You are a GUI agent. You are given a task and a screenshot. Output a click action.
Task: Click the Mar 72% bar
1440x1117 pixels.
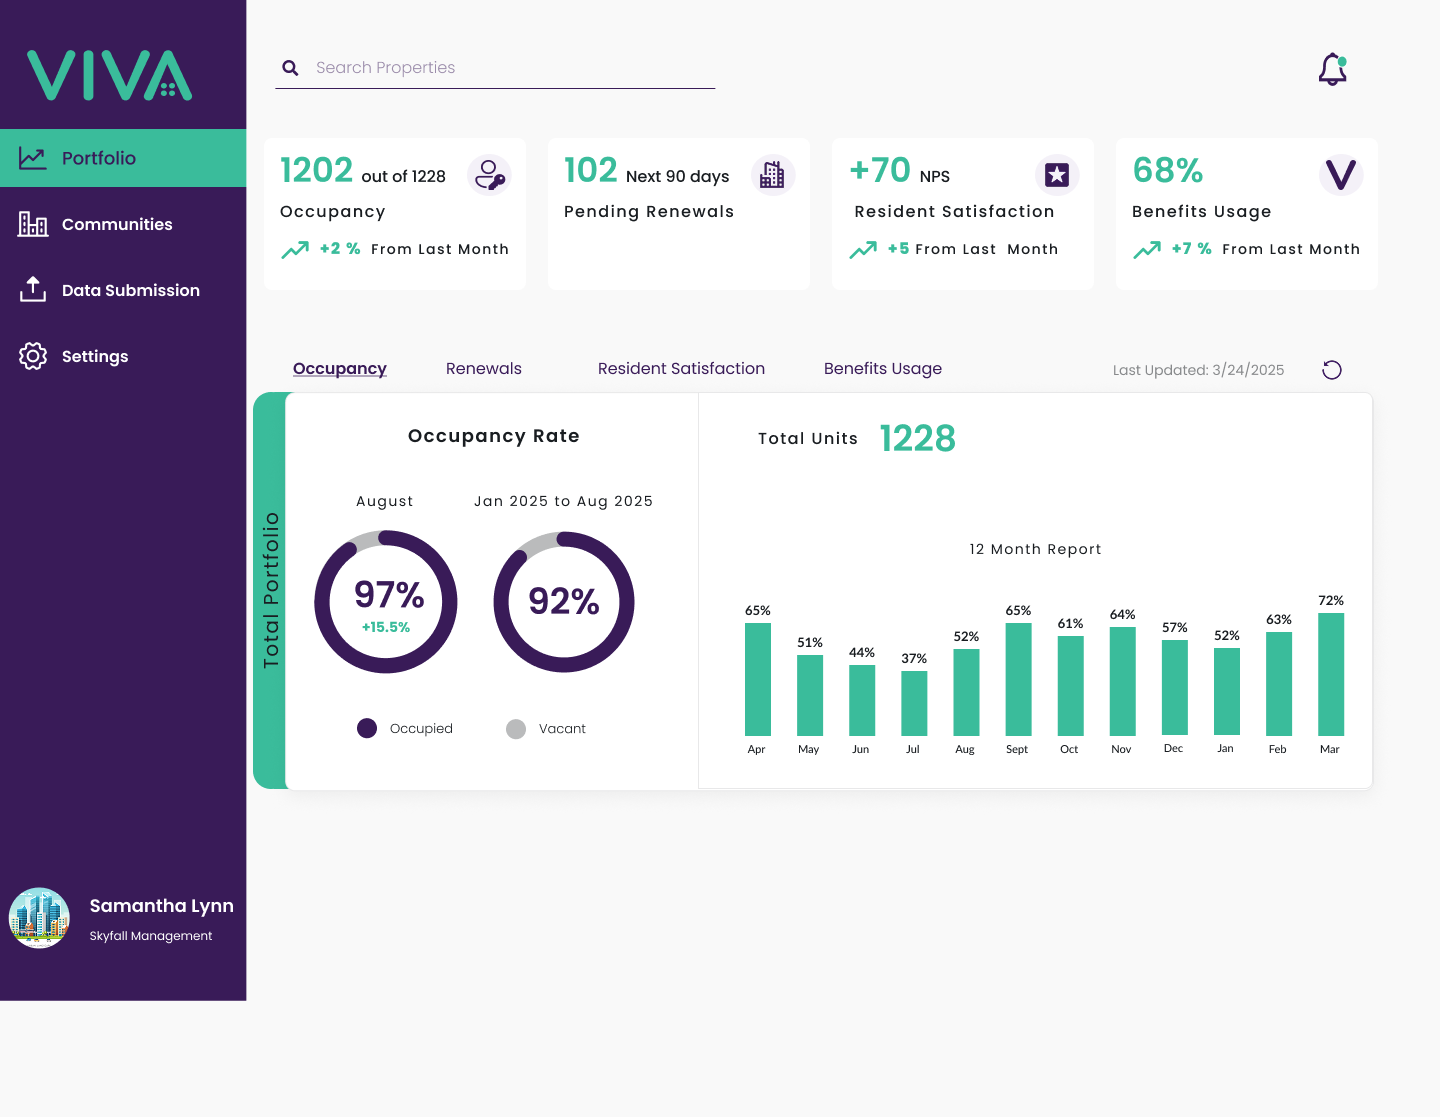point(1331,674)
